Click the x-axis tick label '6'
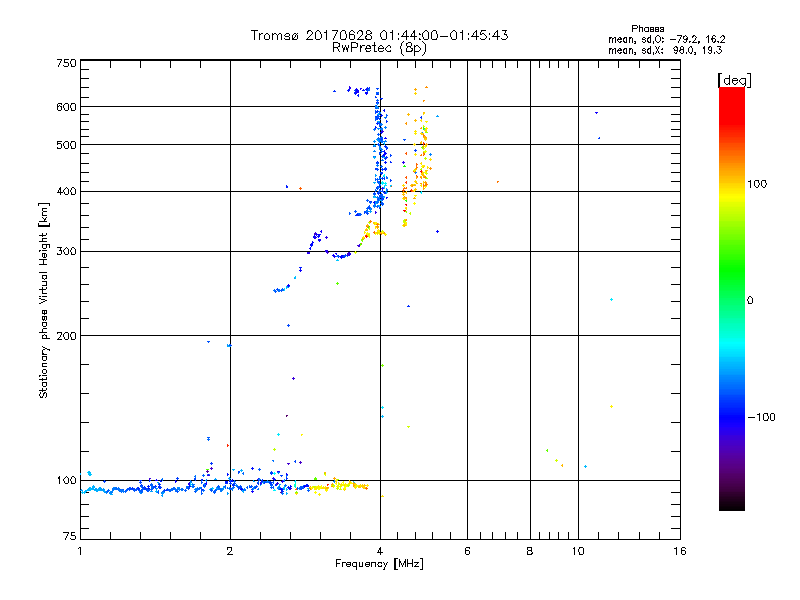 click(467, 551)
